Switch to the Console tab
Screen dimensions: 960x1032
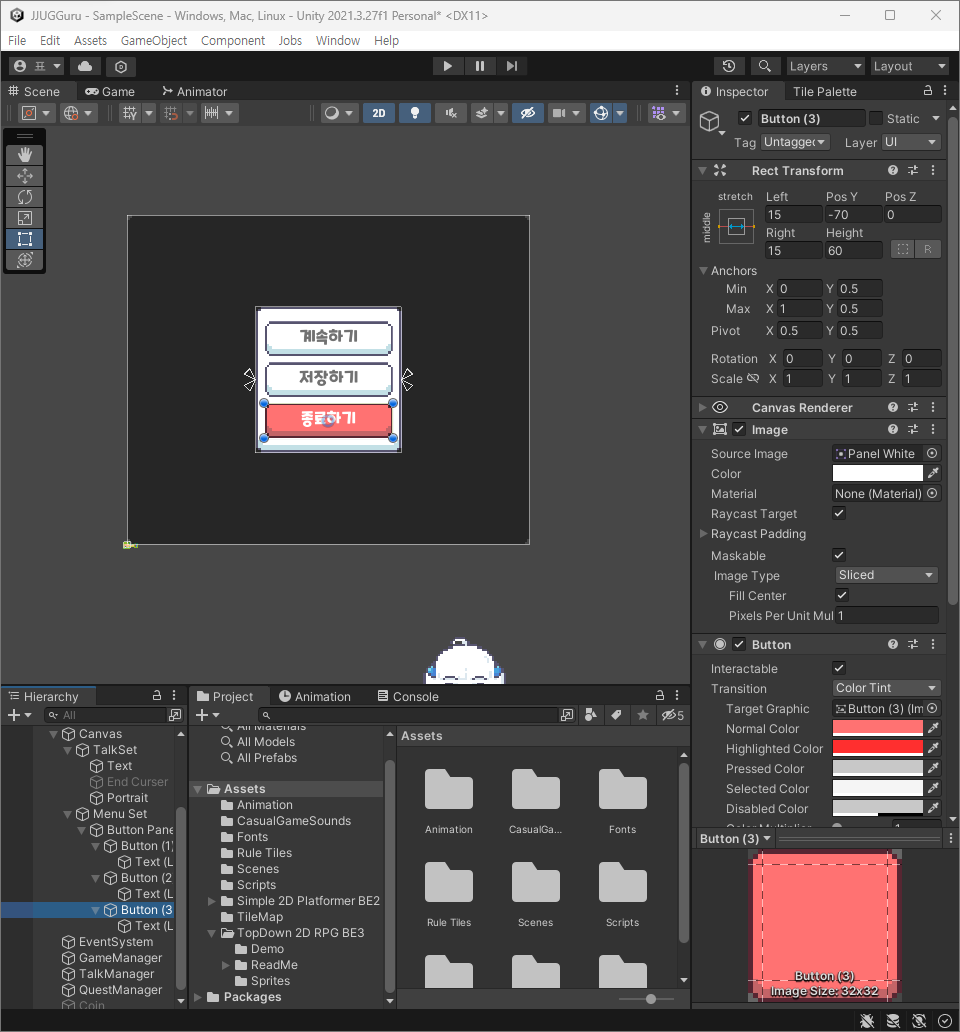pos(408,696)
